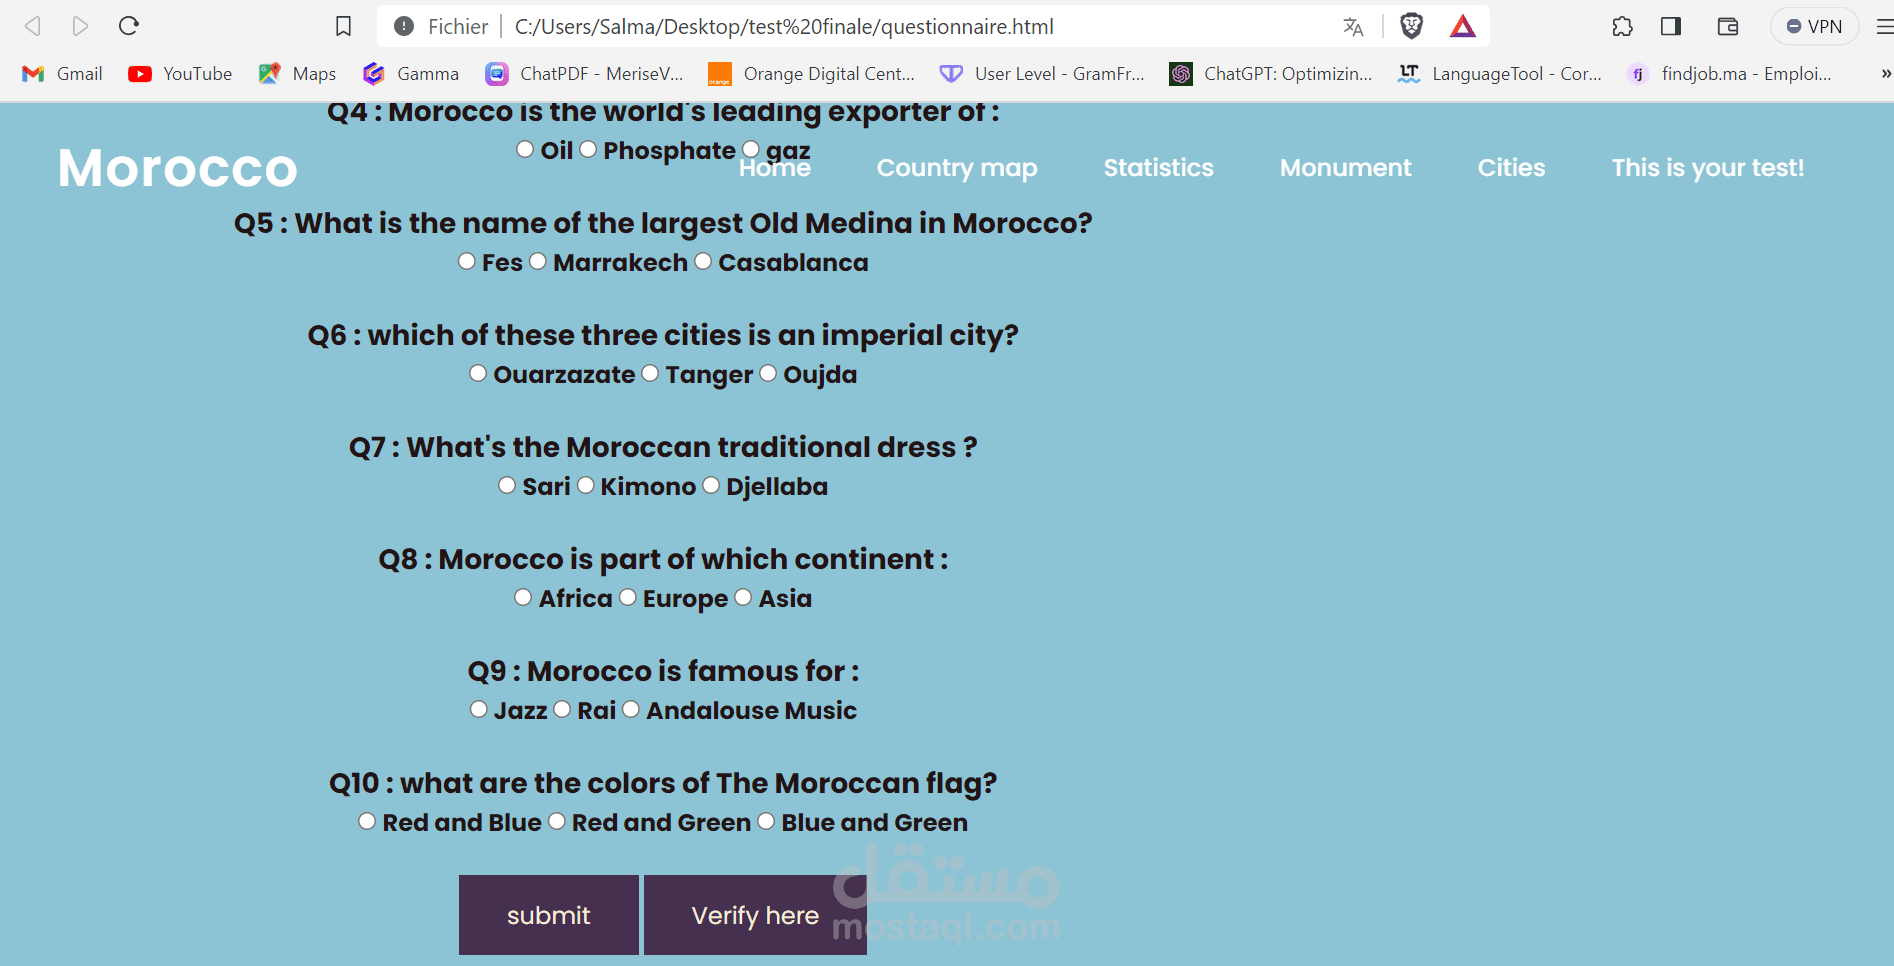Select the Phosphate radio option
Image resolution: width=1894 pixels, height=966 pixels.
(588, 149)
